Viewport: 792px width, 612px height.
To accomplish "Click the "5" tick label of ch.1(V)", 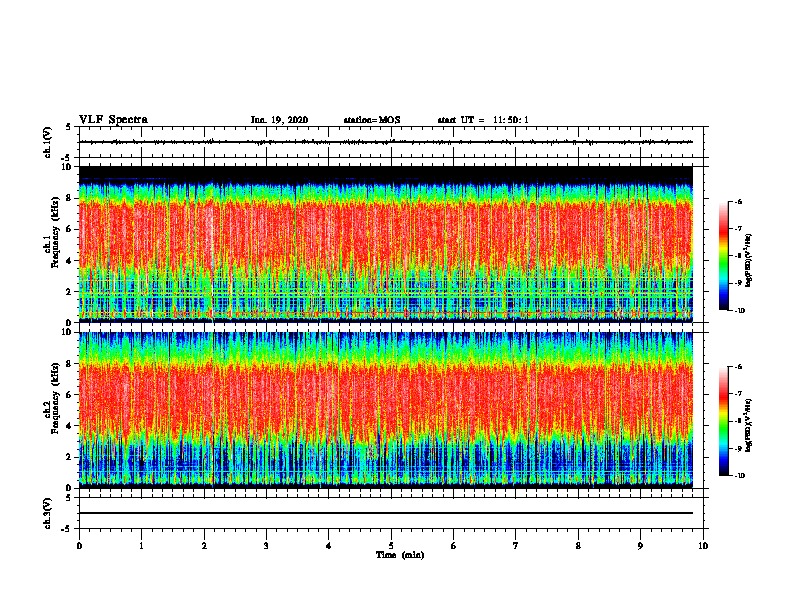I will tap(69, 127).
